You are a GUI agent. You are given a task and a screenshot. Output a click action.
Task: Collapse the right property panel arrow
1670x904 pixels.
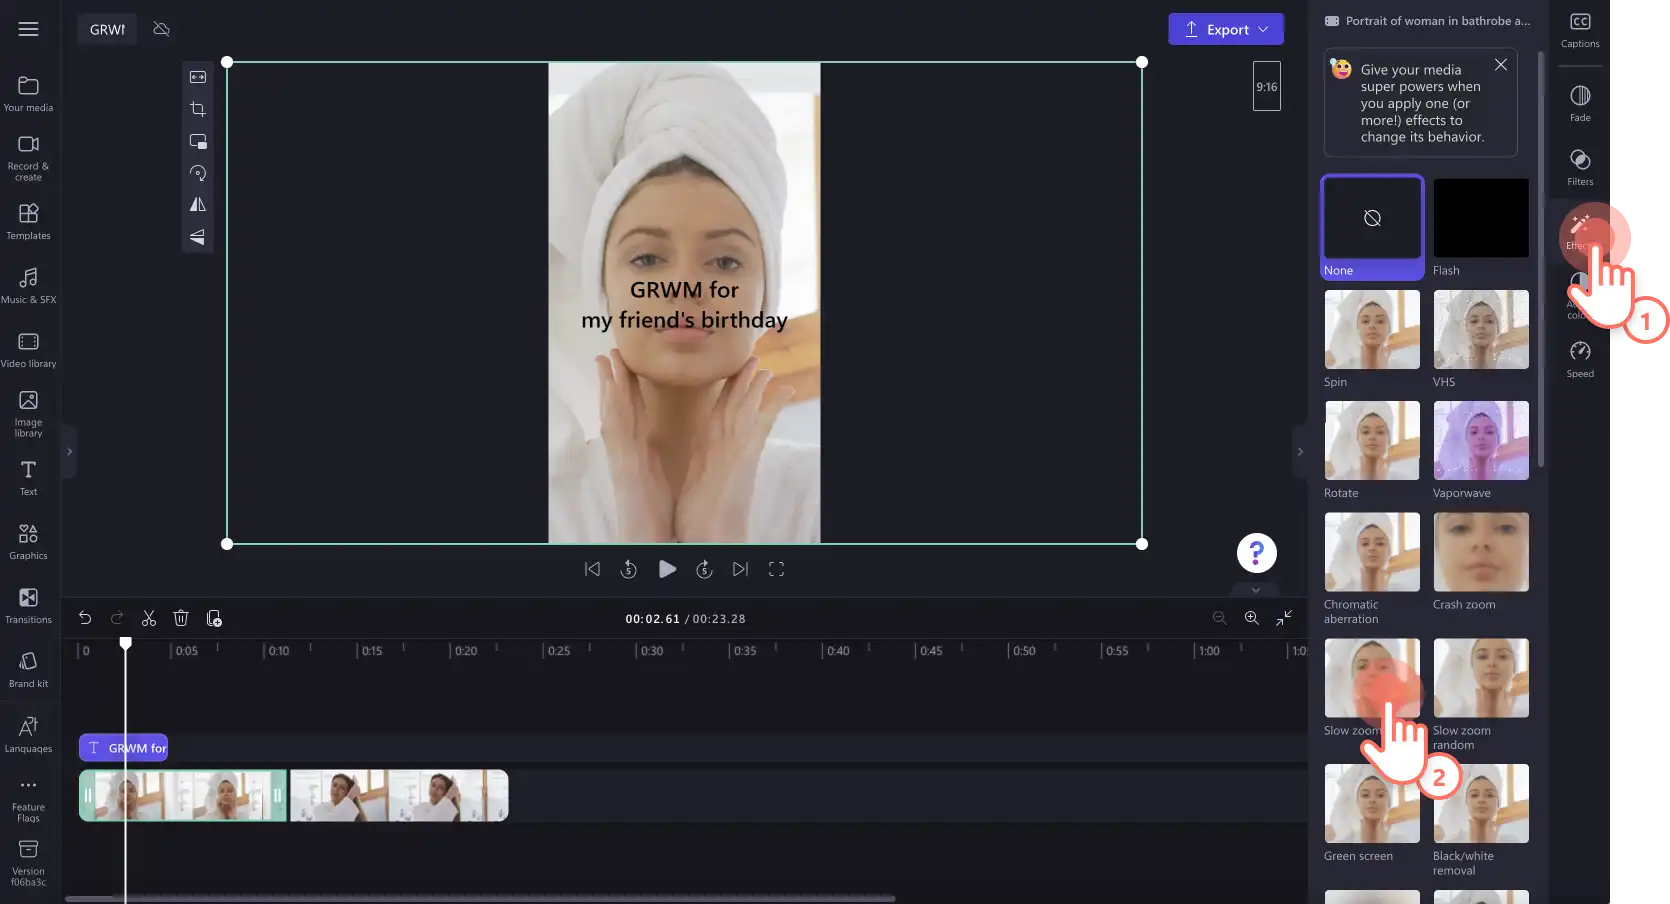(x=1300, y=452)
